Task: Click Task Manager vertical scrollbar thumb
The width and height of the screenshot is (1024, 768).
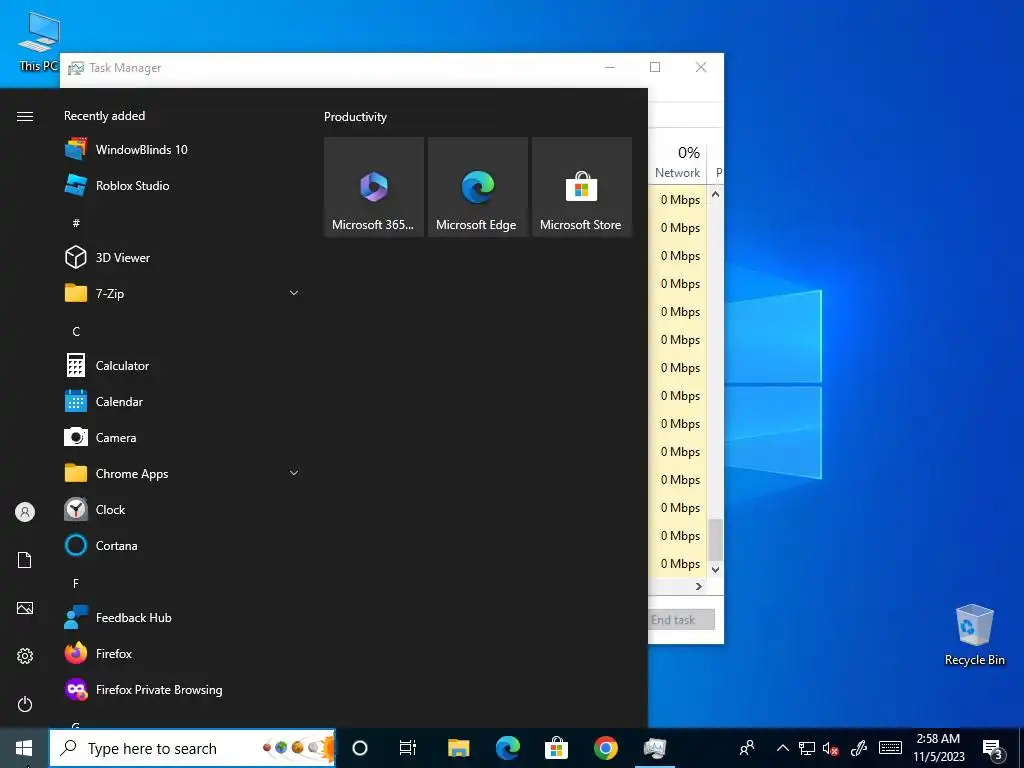Action: (x=716, y=539)
